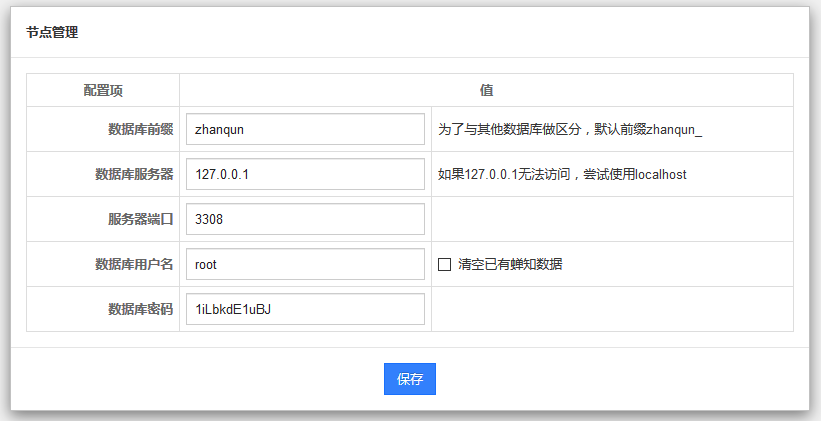Click the 数据库前缀 row label
821x421 pixels.
(x=140, y=129)
